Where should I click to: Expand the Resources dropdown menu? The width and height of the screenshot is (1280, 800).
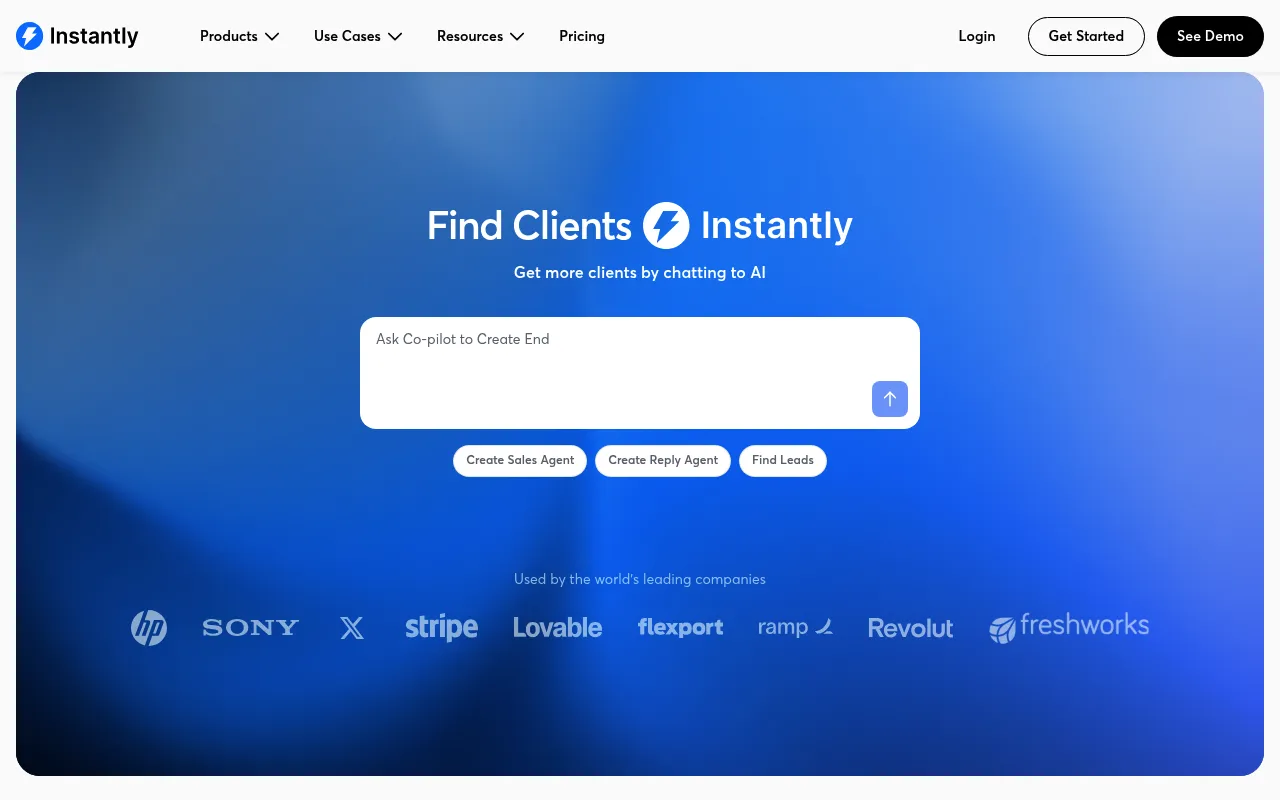pyautogui.click(x=481, y=36)
